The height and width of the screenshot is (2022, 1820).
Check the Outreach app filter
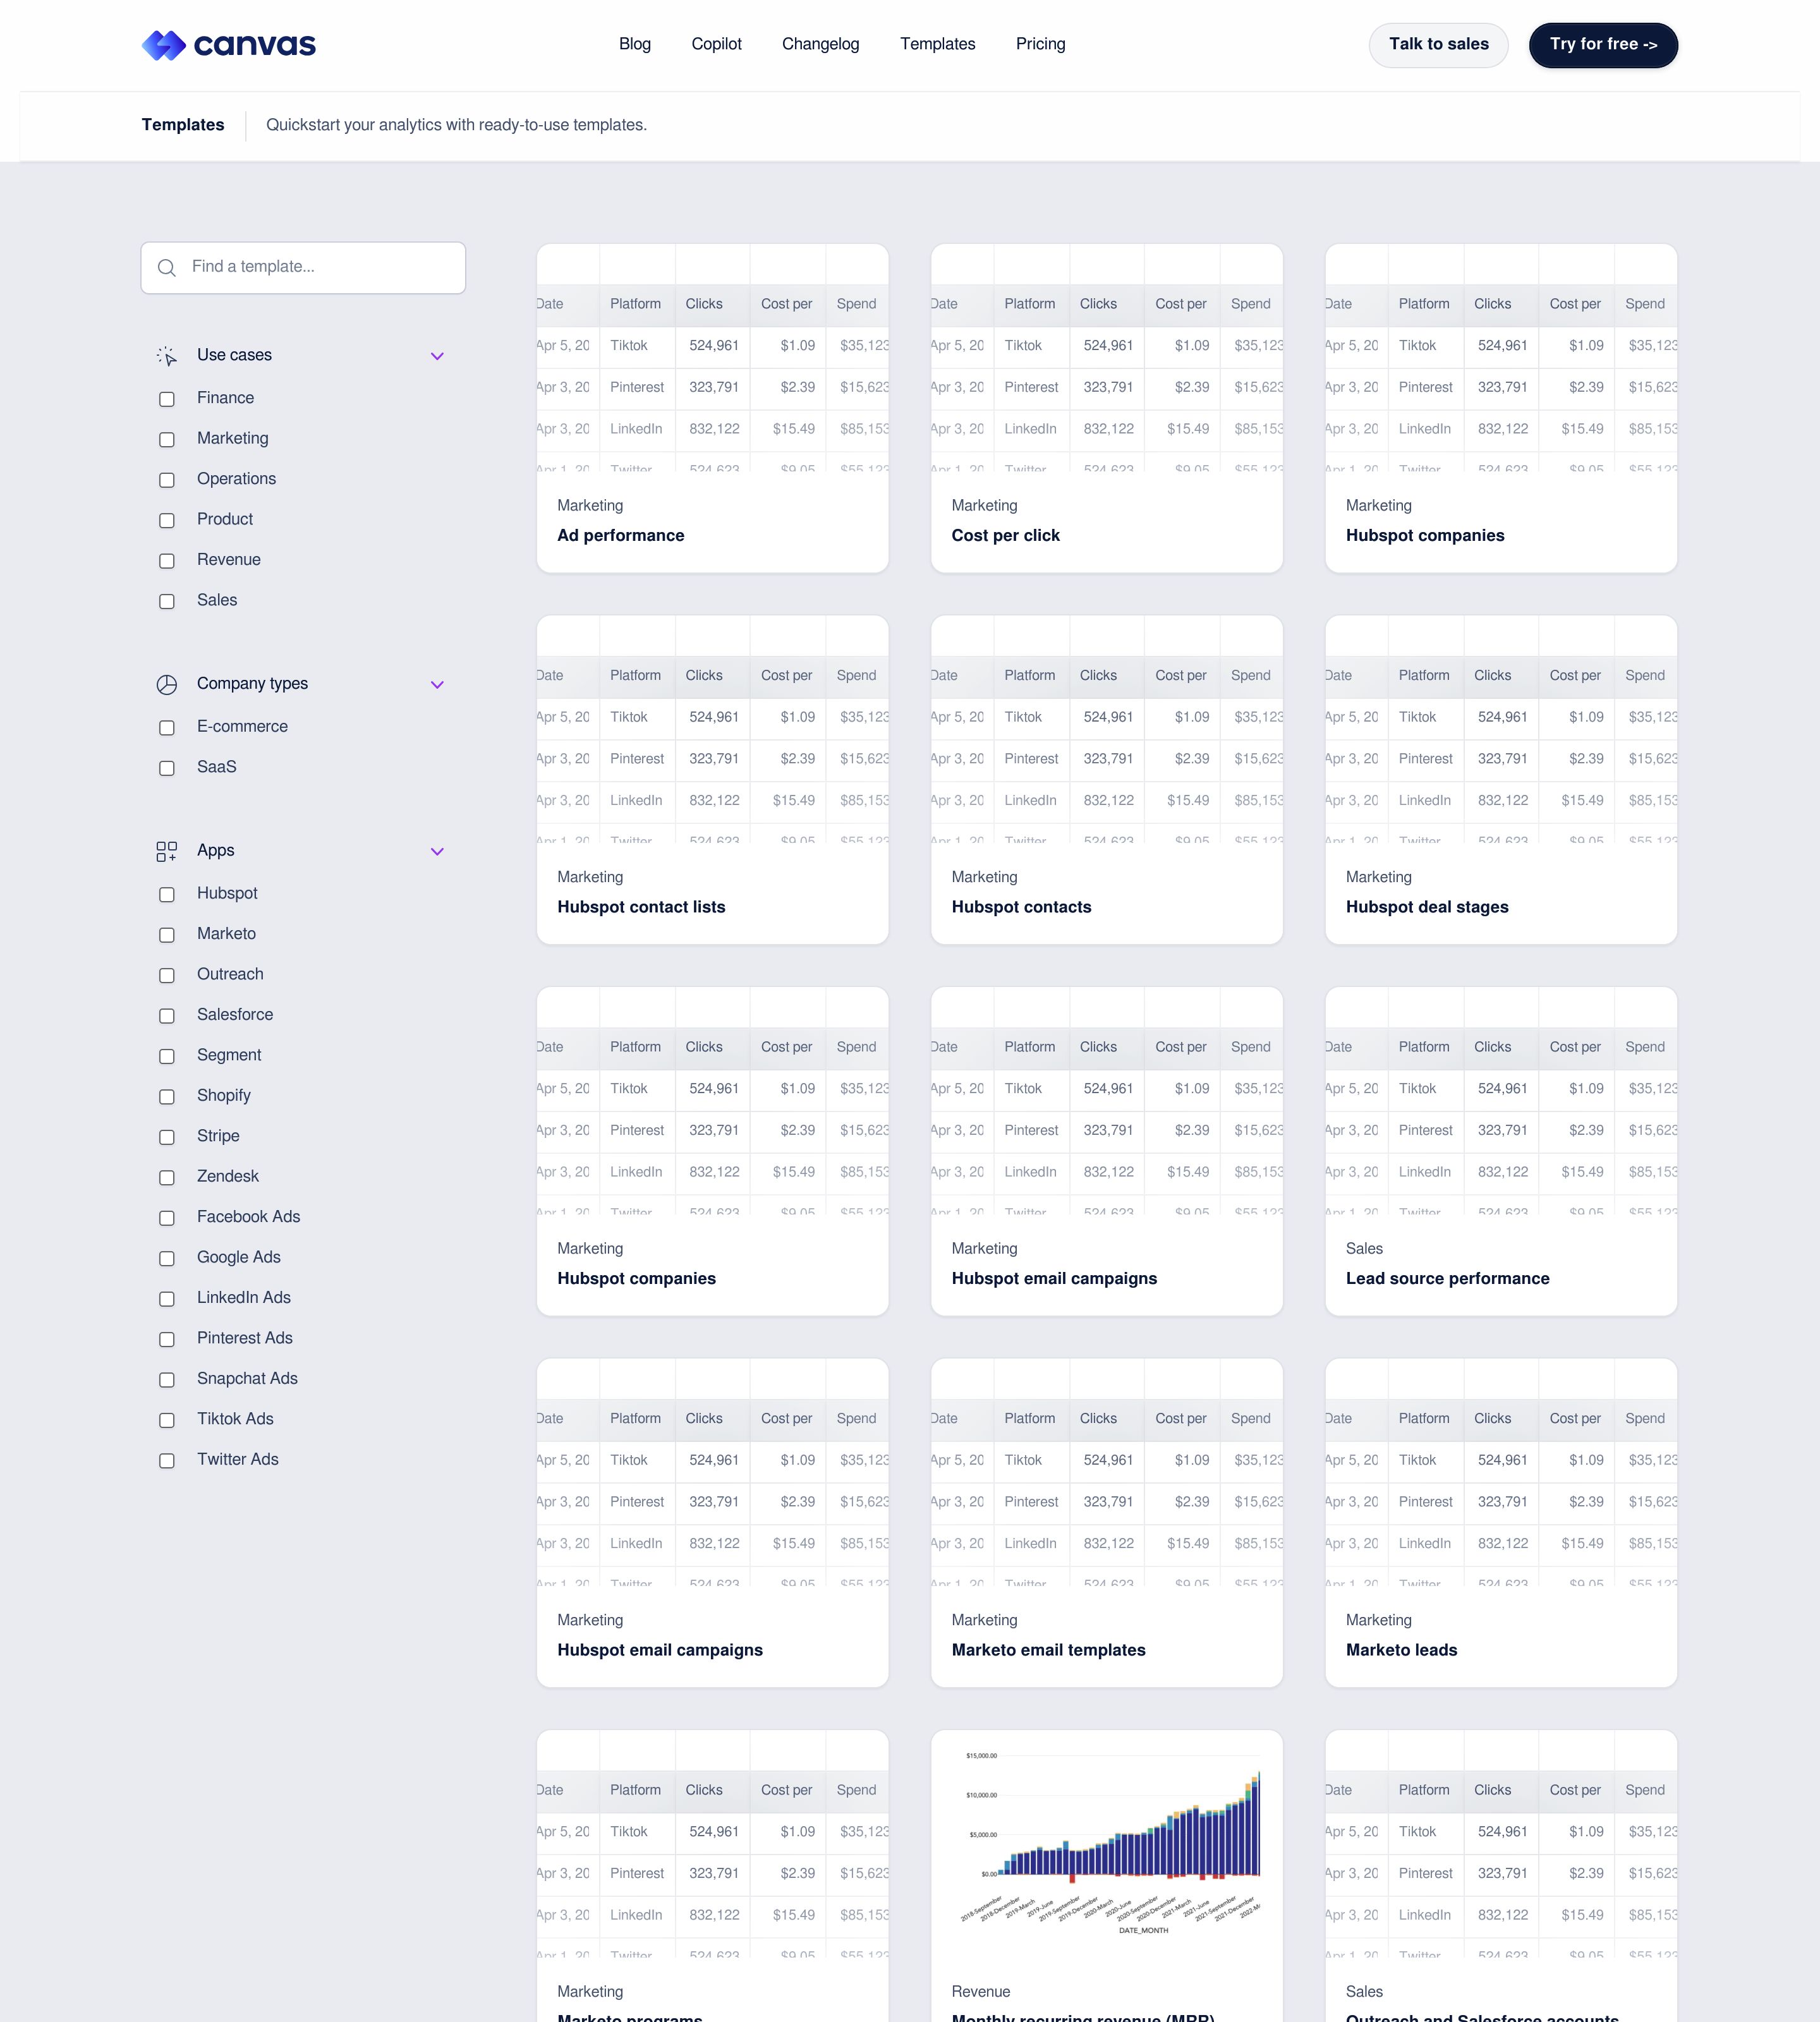click(x=167, y=975)
